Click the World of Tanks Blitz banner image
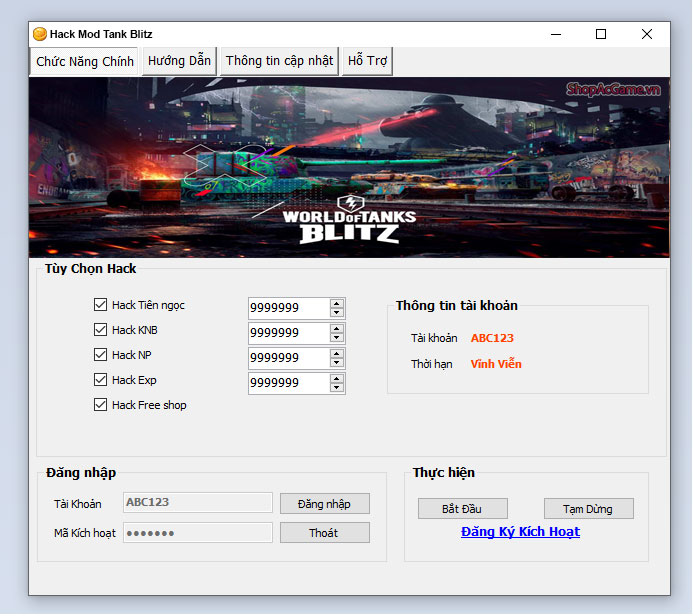This screenshot has width=693, height=616. 349,167
